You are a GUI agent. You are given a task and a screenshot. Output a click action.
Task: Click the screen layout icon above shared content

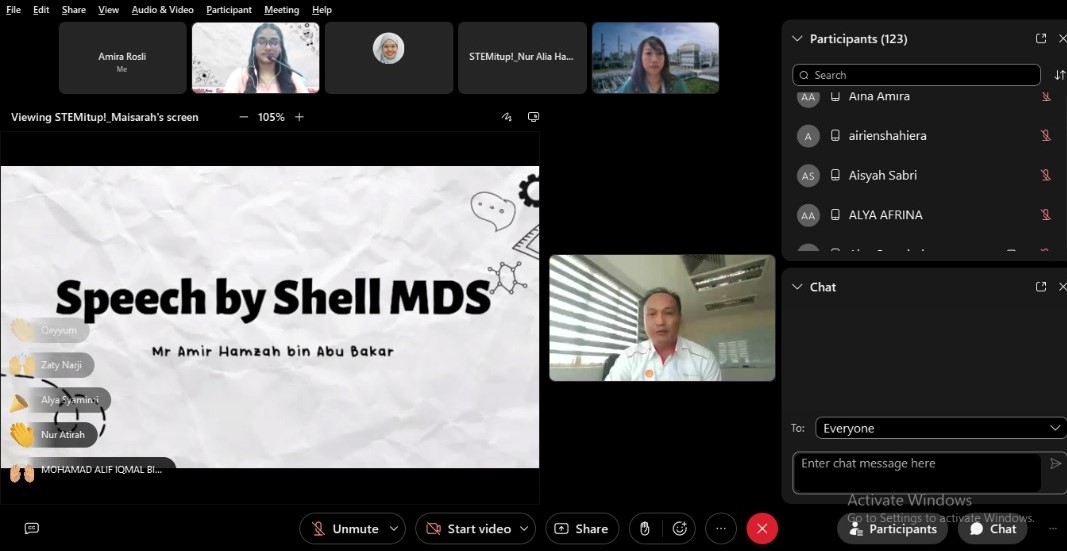534,117
